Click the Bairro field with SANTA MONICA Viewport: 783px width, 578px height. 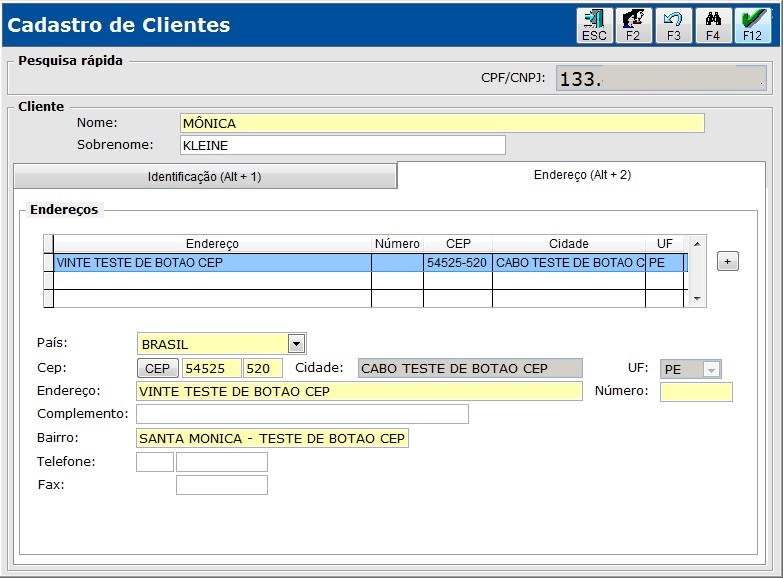(272, 438)
